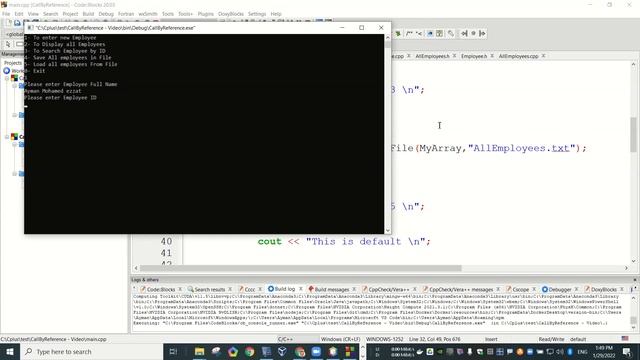Click the DoxyBlocks run CHM icon
This screenshot has width=640, height=360.
coord(439,33)
